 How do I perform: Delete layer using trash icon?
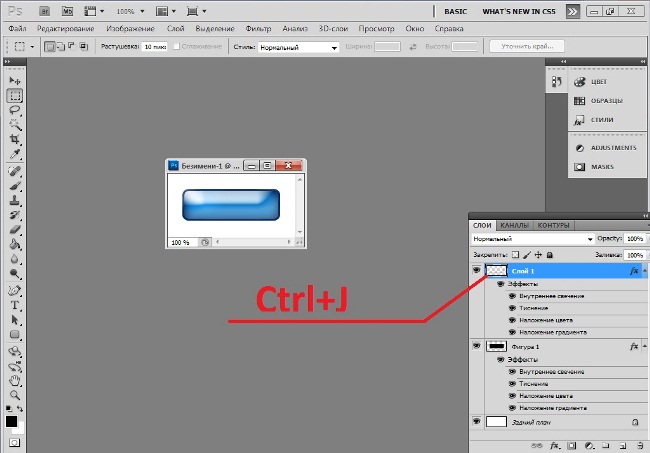tap(640, 446)
